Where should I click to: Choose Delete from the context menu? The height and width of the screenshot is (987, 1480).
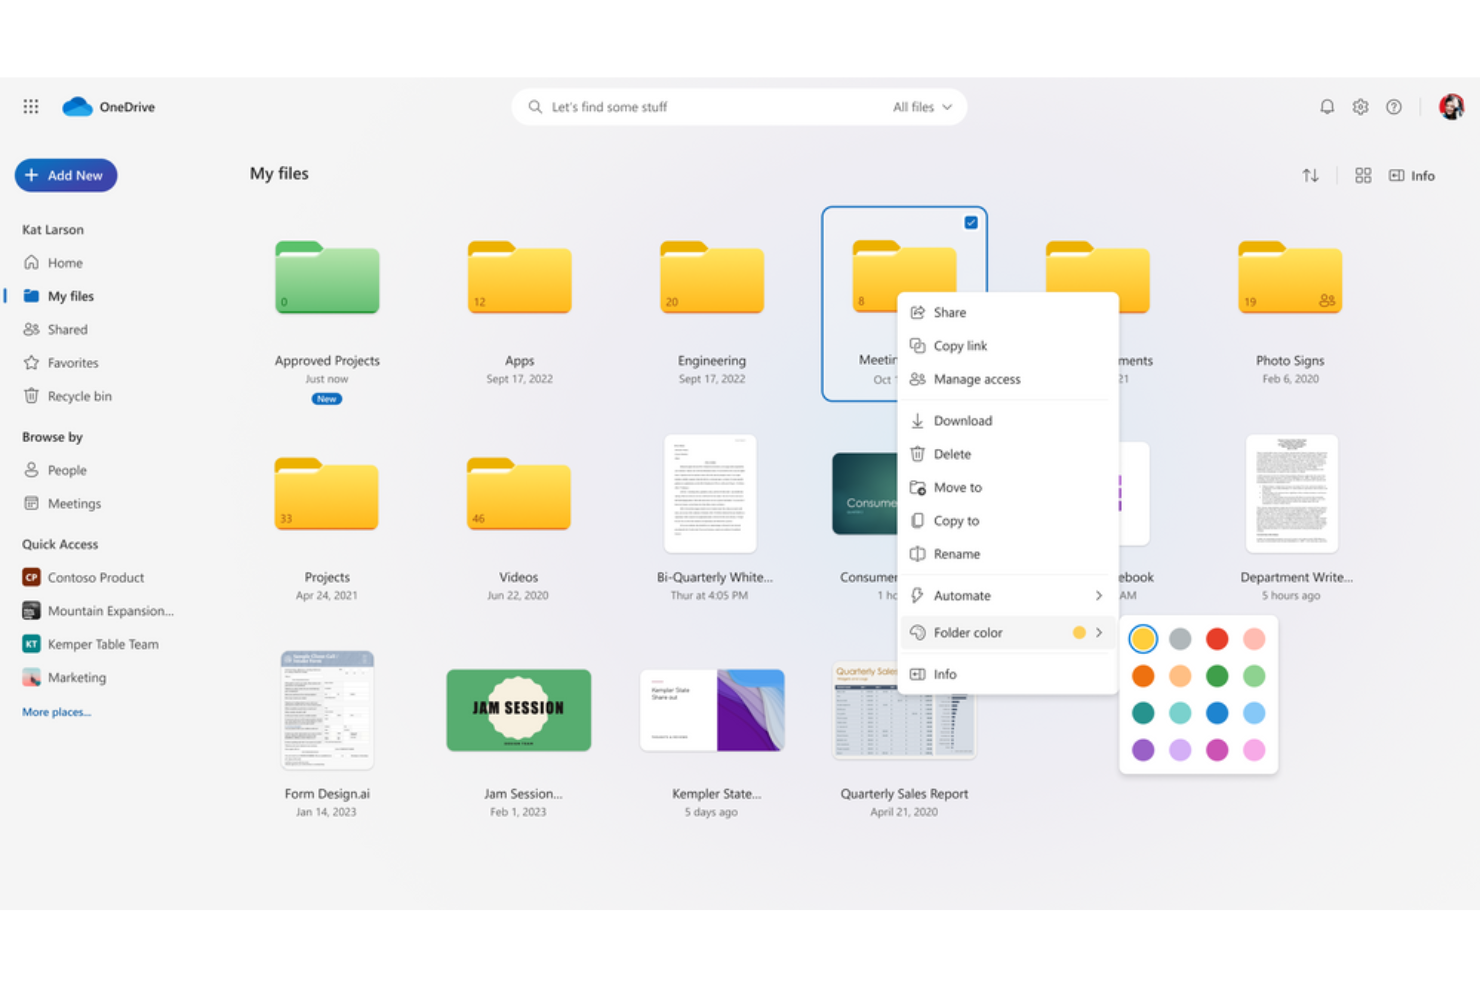pyautogui.click(x=1008, y=454)
